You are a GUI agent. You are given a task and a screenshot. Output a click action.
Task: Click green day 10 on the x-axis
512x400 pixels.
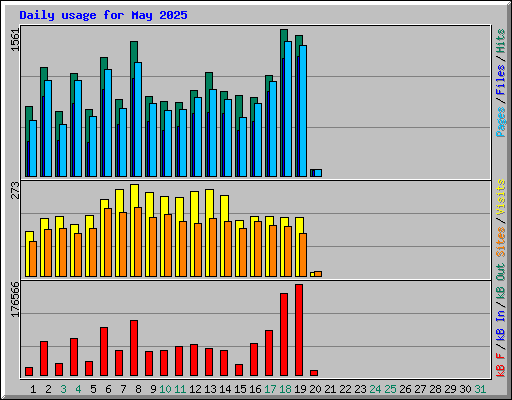[165, 389]
